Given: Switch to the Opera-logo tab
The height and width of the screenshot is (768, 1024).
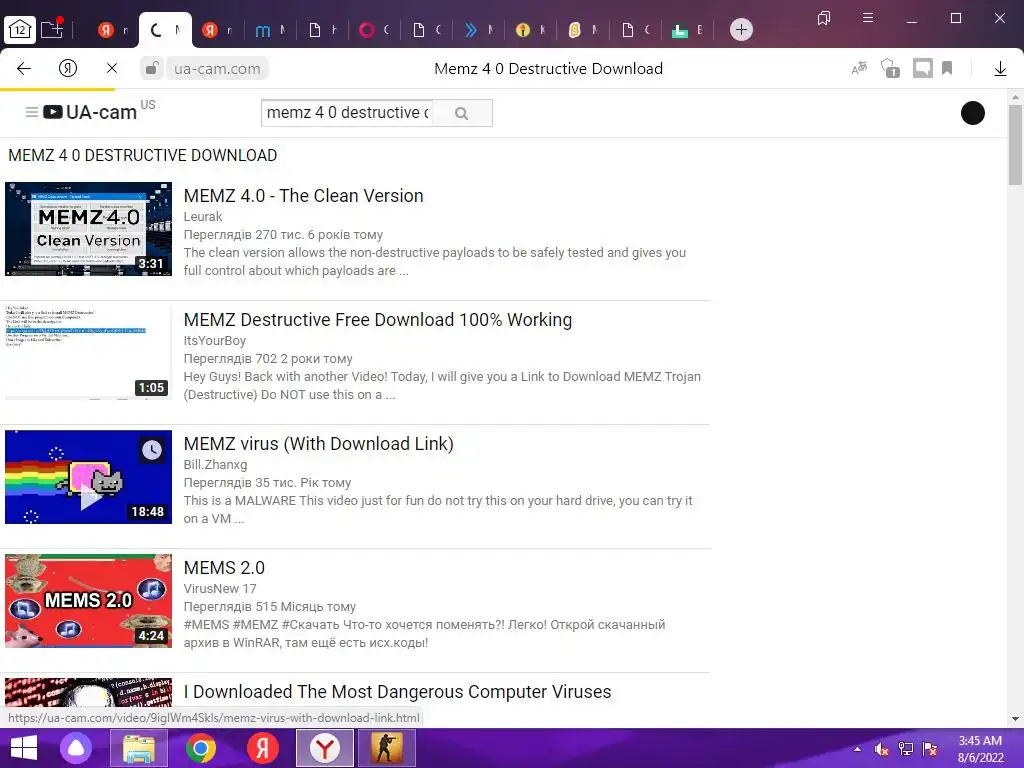Looking at the screenshot, I should (374, 30).
